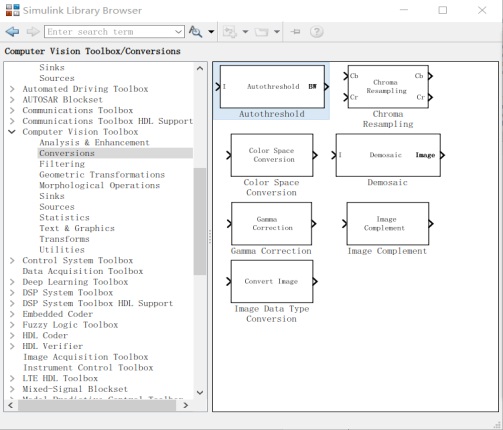Click the open library folder icon
The width and height of the screenshot is (503, 430).
pyautogui.click(x=262, y=32)
